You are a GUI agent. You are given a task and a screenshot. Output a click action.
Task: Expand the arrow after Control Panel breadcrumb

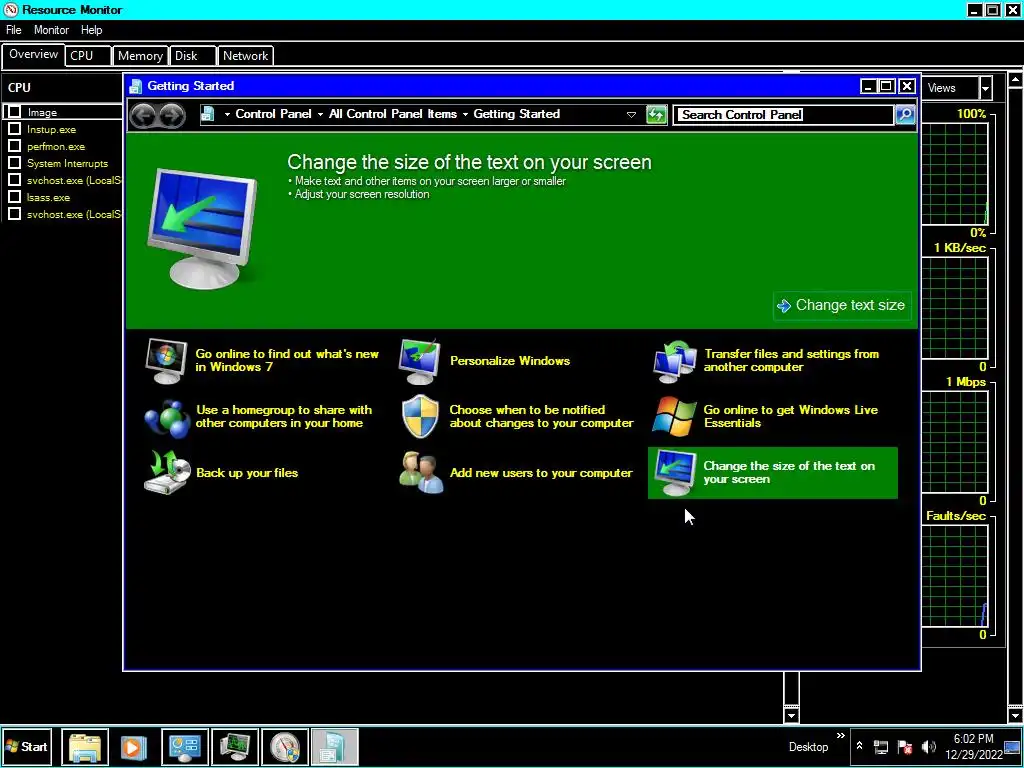(320, 114)
